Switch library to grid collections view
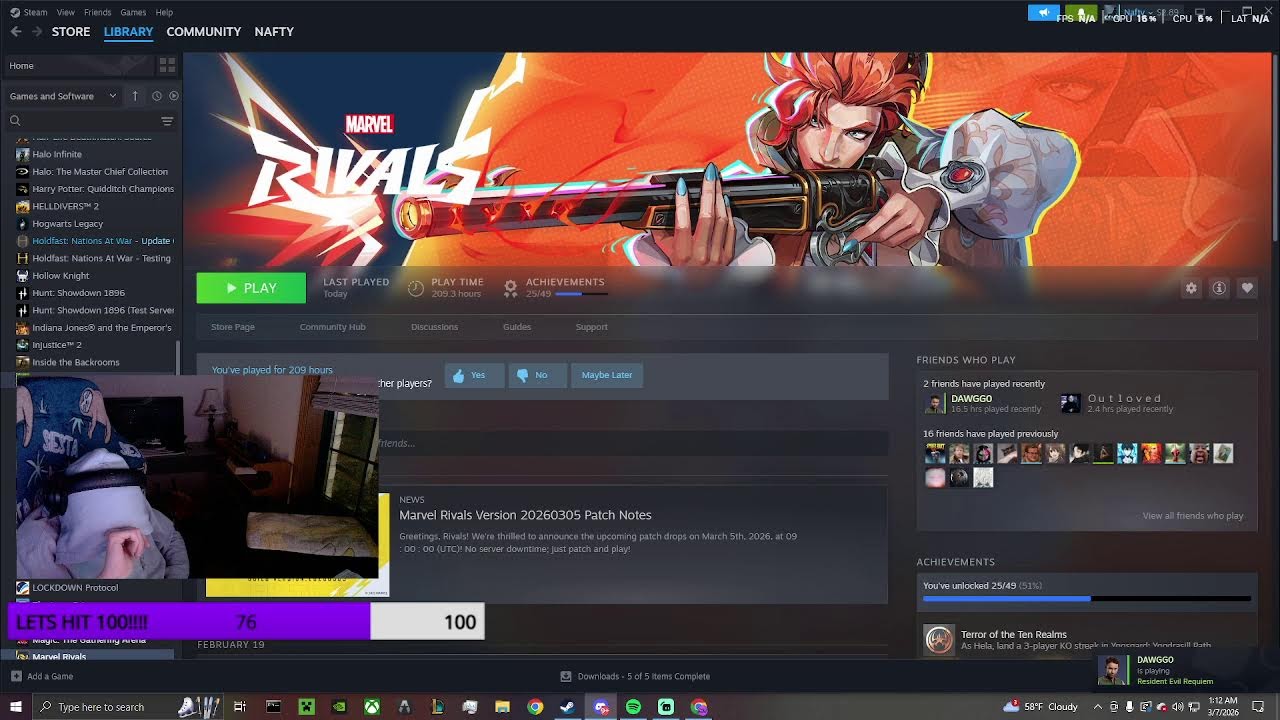The image size is (1280, 720). pos(167,65)
